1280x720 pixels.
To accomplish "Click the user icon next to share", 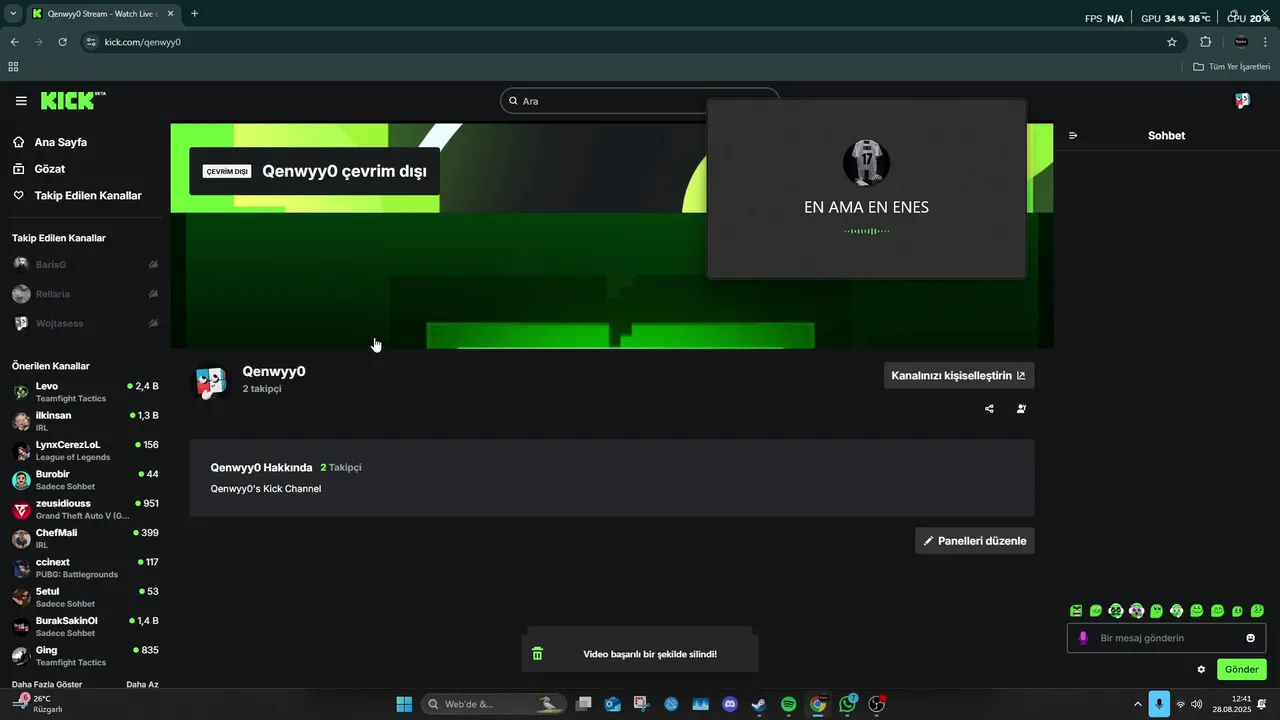I will coord(1021,408).
